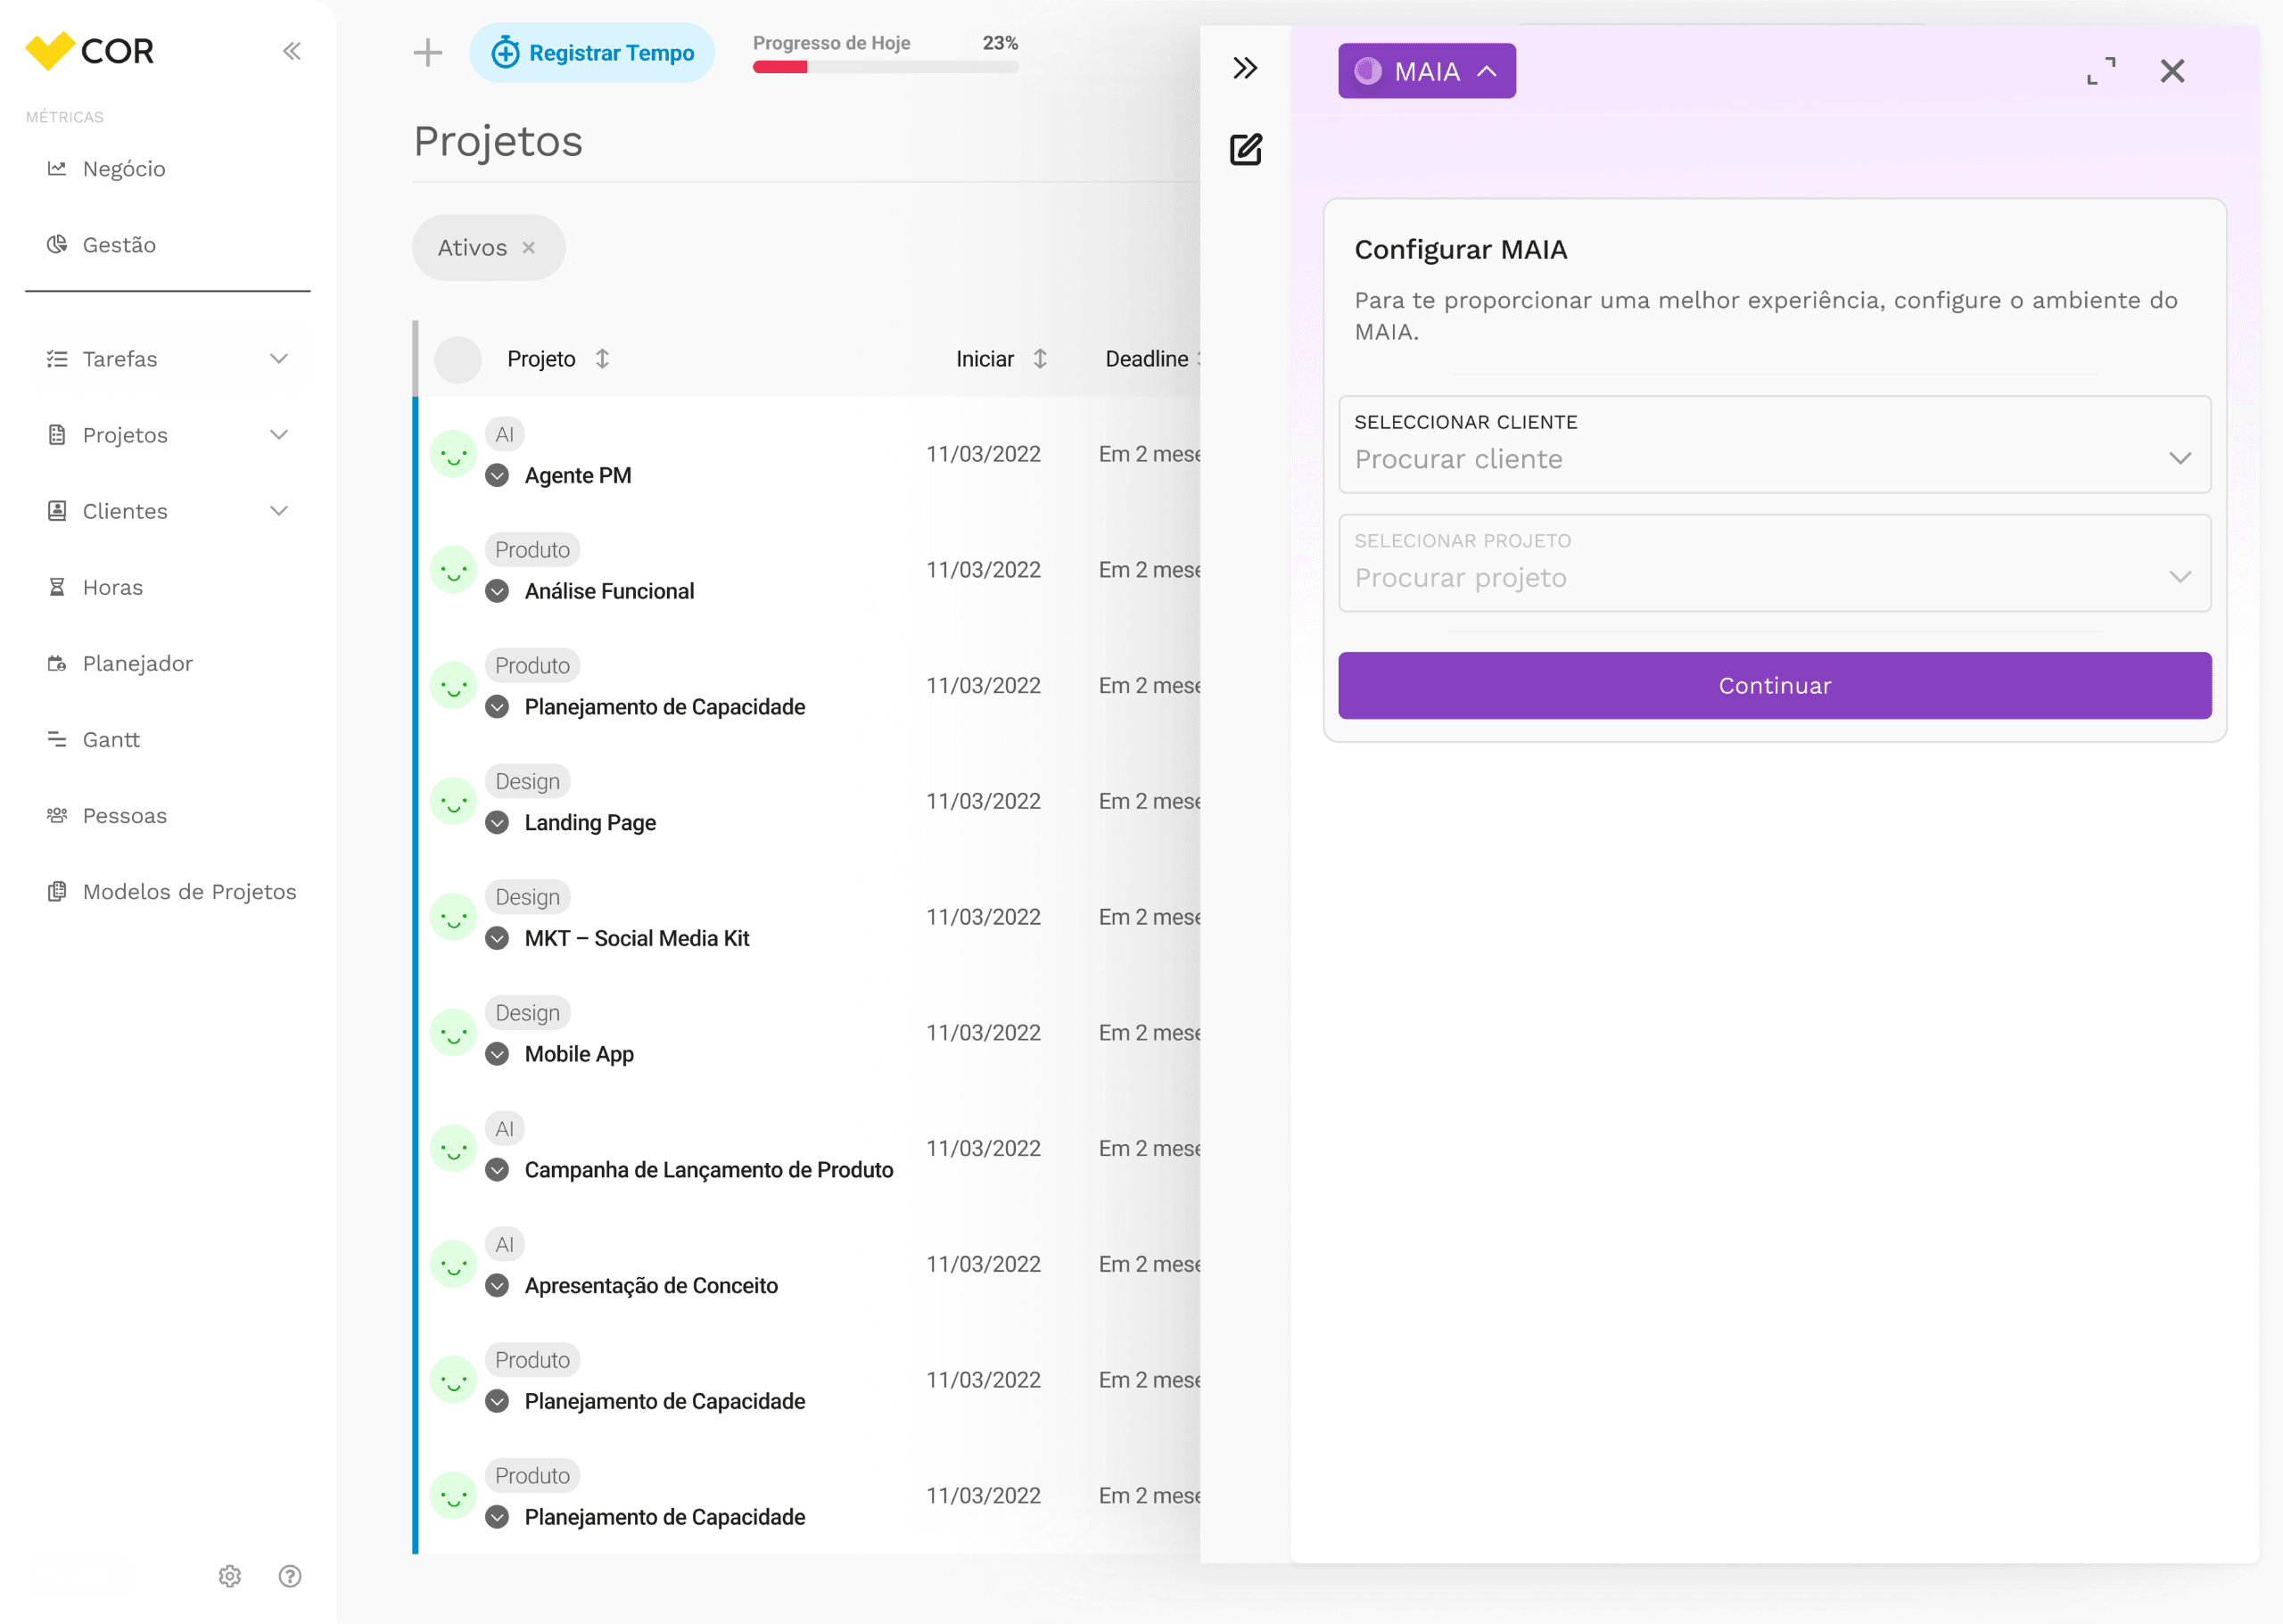Close the MAIA panel
This screenshot has width=2283, height=1624.
(x=2172, y=71)
